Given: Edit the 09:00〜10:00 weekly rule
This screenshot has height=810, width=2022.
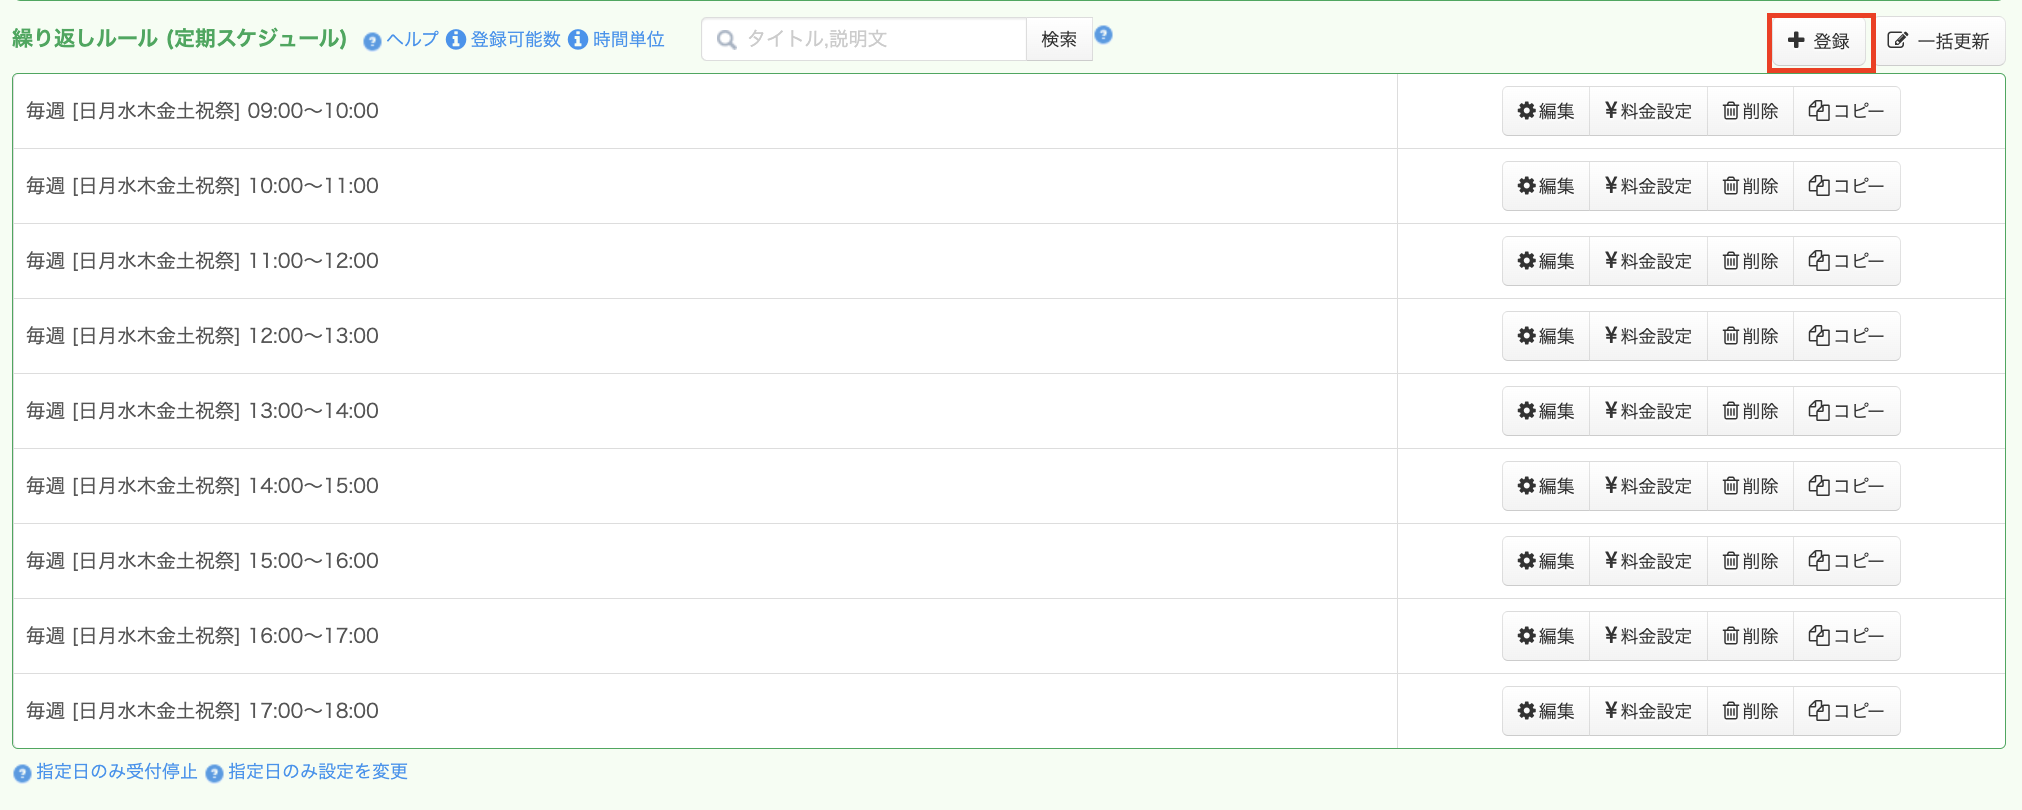Looking at the screenshot, I should tap(1546, 111).
